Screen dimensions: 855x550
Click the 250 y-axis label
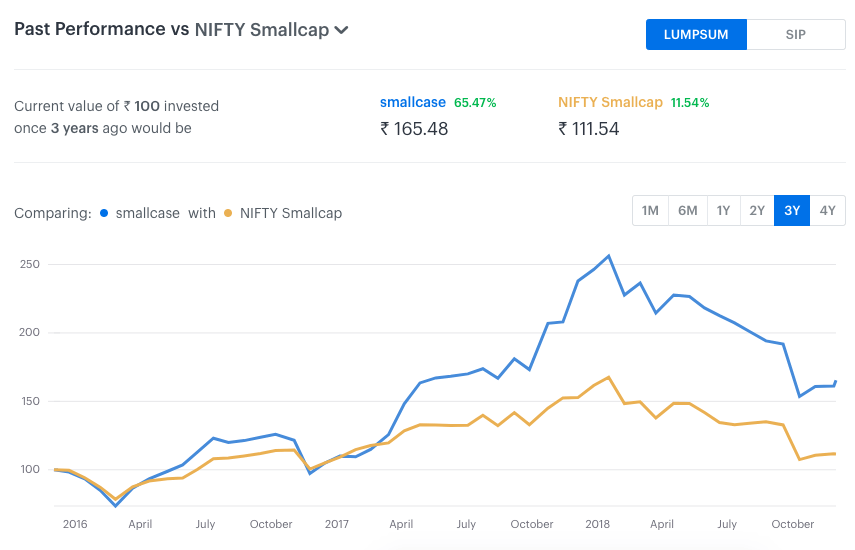tap(29, 264)
